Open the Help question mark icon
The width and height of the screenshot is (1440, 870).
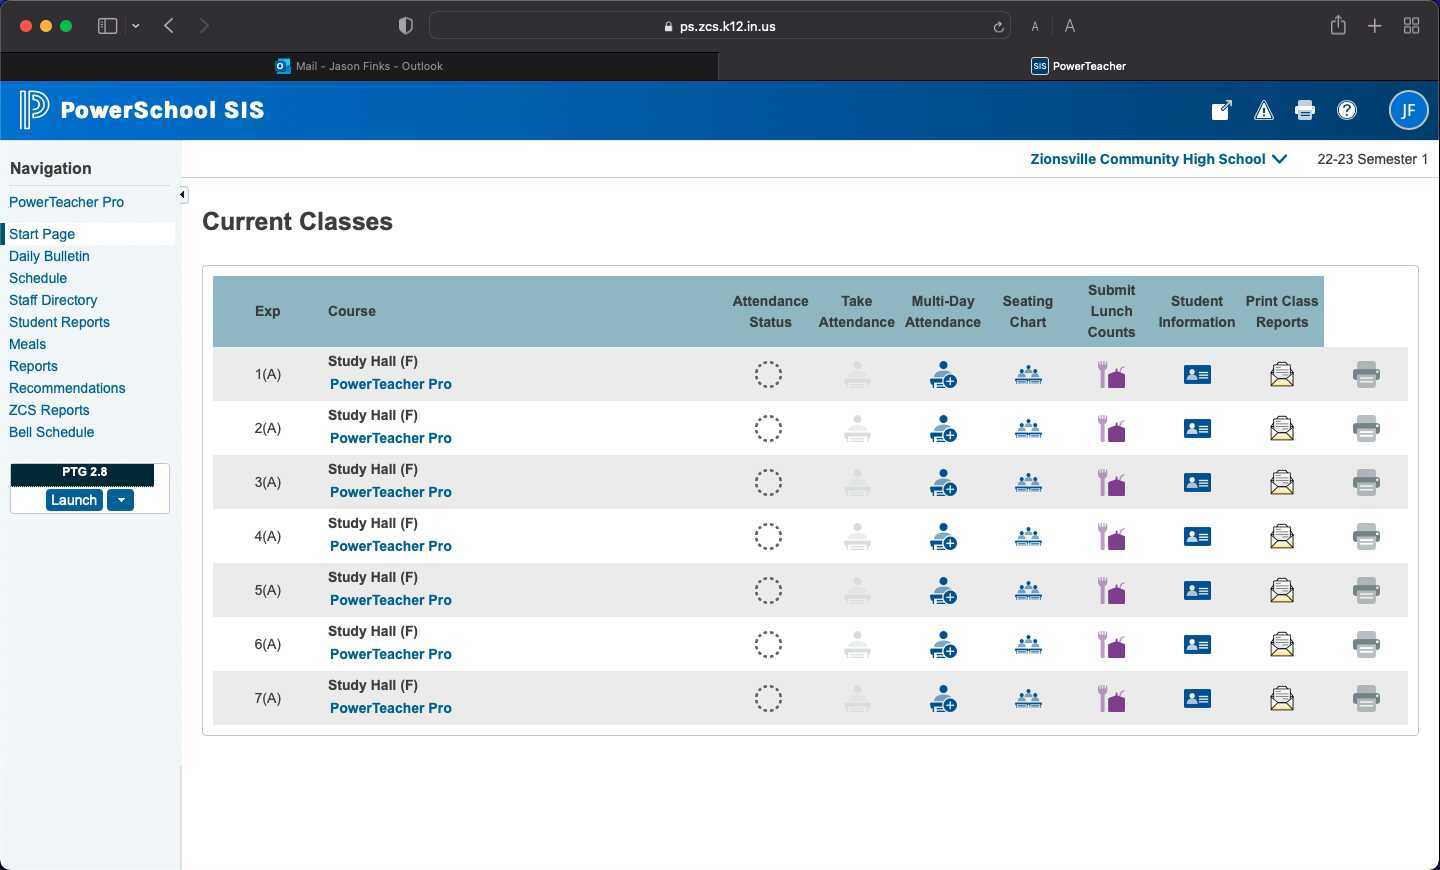point(1347,110)
